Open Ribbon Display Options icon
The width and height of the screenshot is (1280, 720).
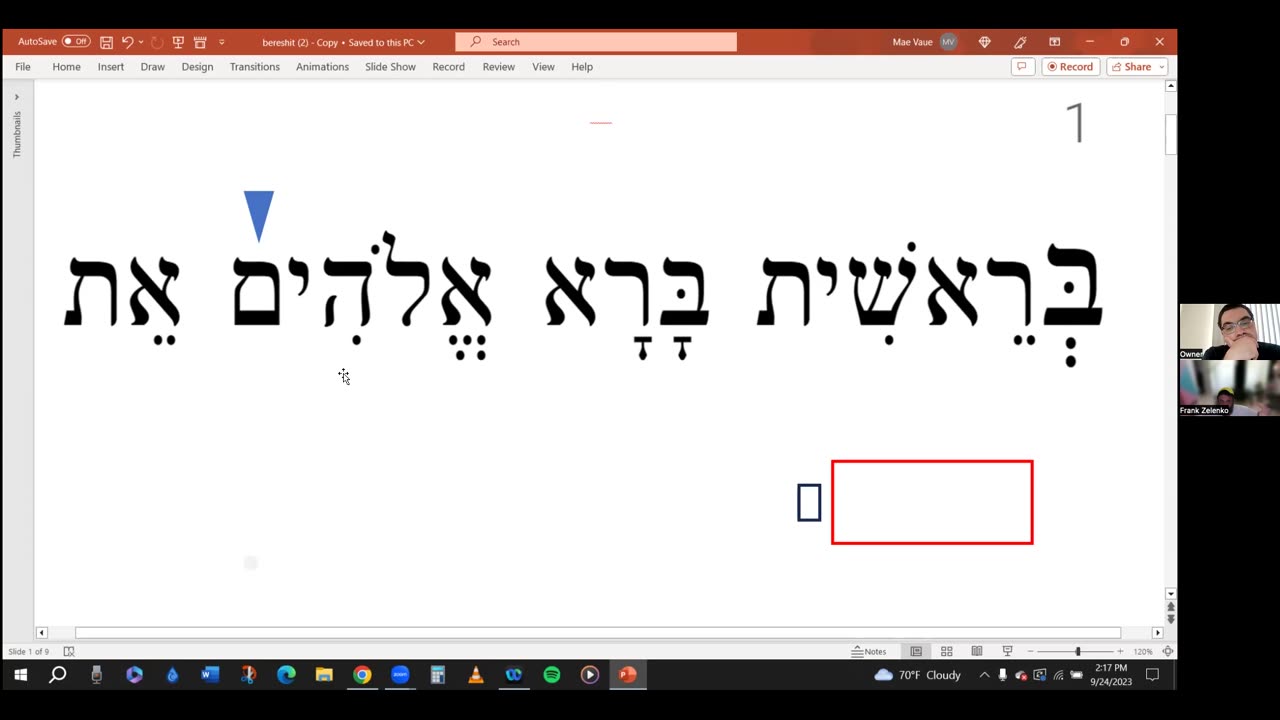1054,42
